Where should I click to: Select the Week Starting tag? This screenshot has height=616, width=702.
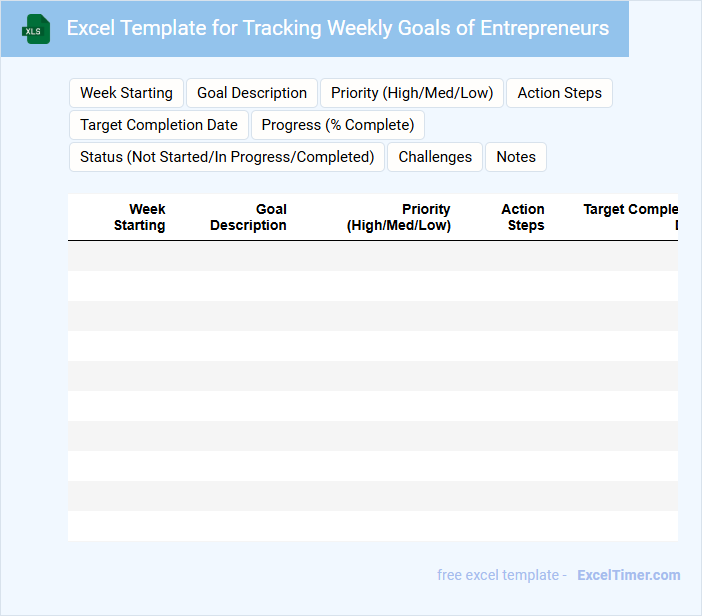(126, 93)
